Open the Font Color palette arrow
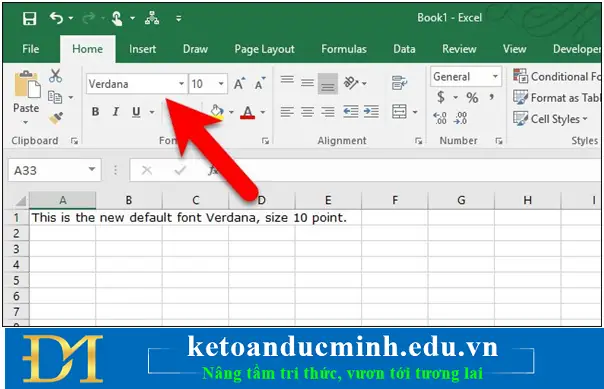Viewport: 604px width, 389px height. [x=263, y=112]
